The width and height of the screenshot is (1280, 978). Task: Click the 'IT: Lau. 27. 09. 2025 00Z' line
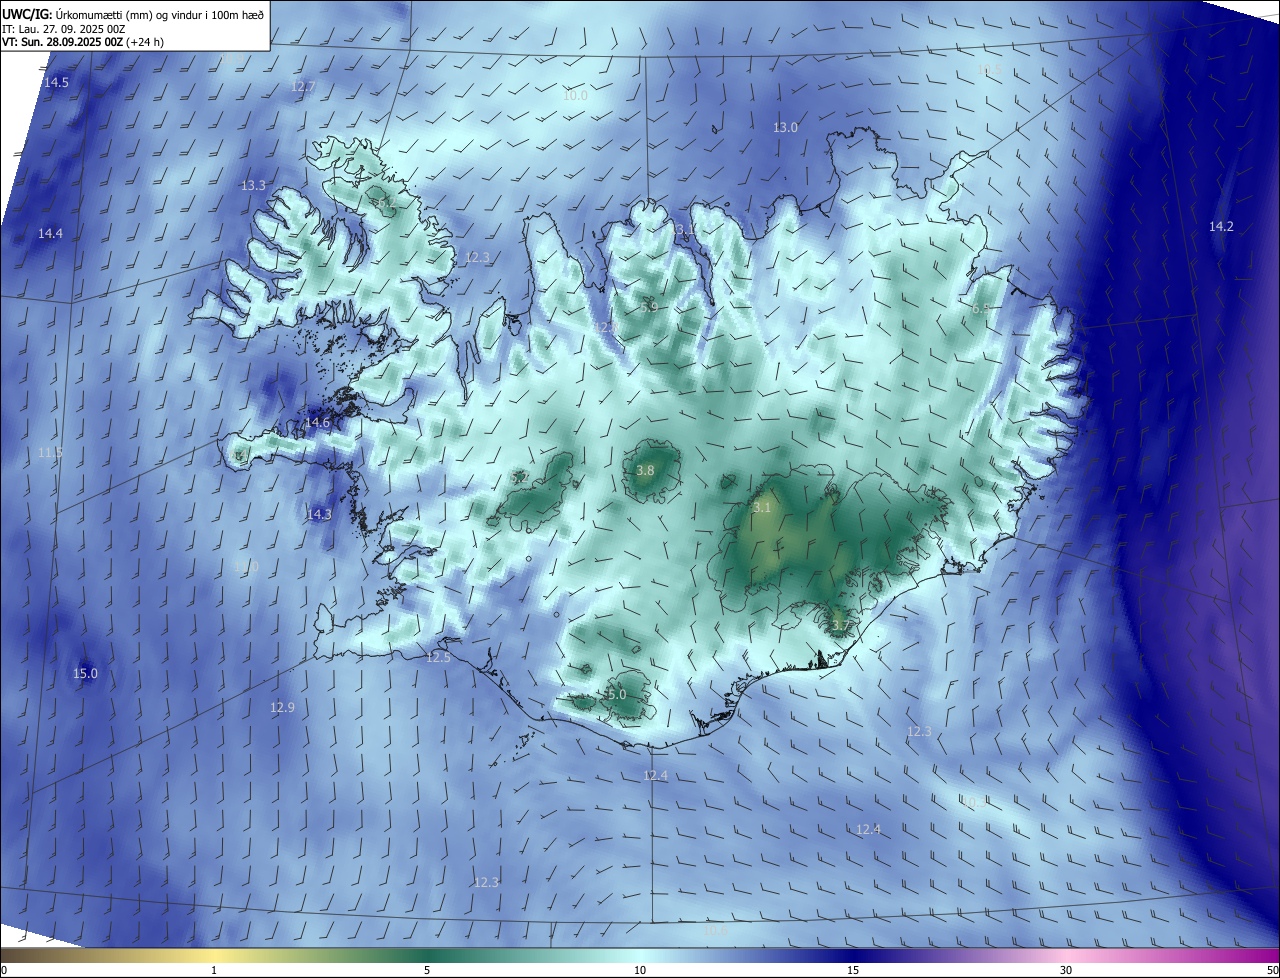pyautogui.click(x=64, y=29)
